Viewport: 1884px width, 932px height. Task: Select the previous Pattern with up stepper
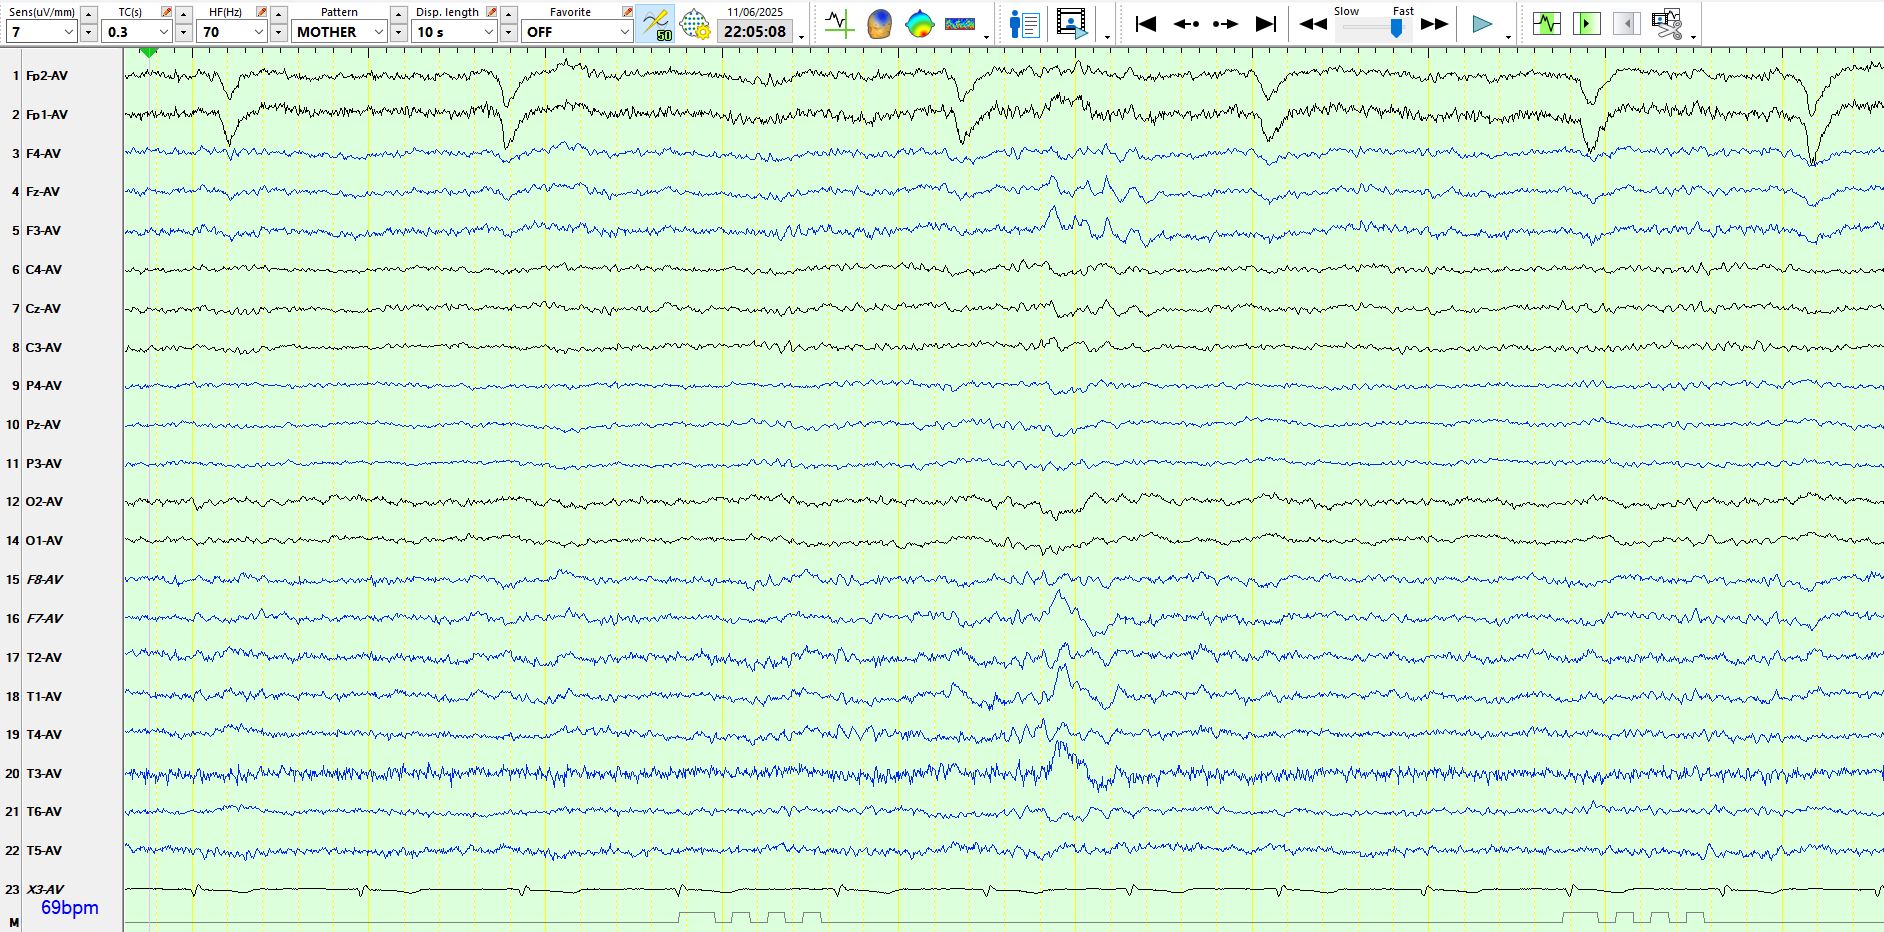(x=399, y=14)
